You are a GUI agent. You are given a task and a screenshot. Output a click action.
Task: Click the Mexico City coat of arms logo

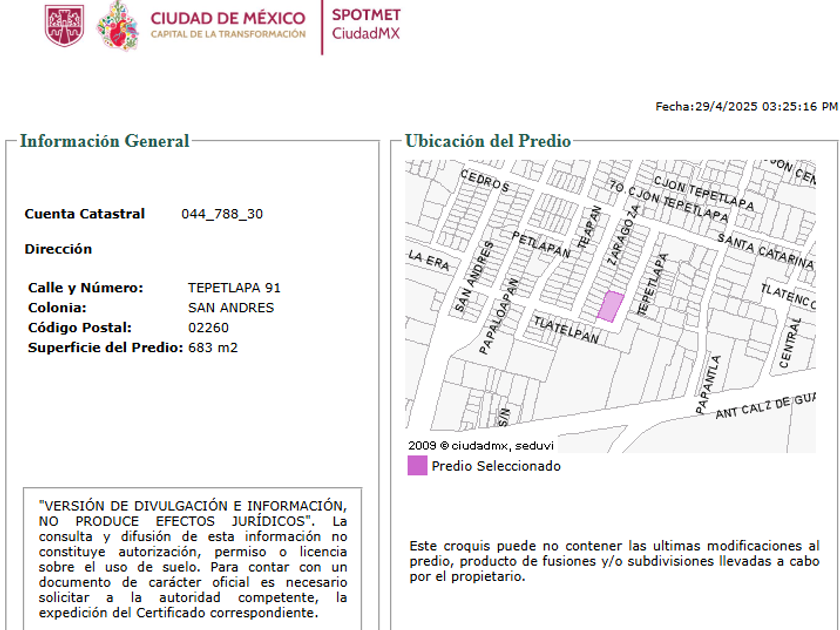click(x=64, y=25)
